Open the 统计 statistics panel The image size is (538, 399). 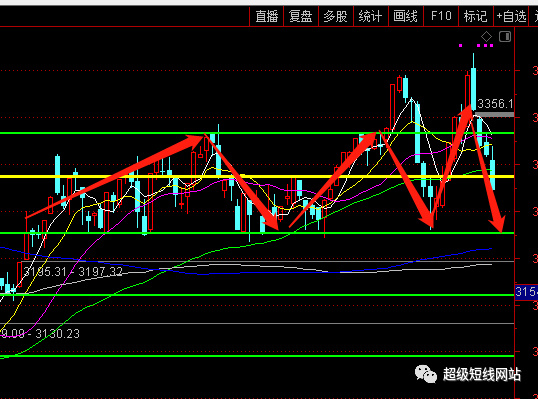point(371,16)
